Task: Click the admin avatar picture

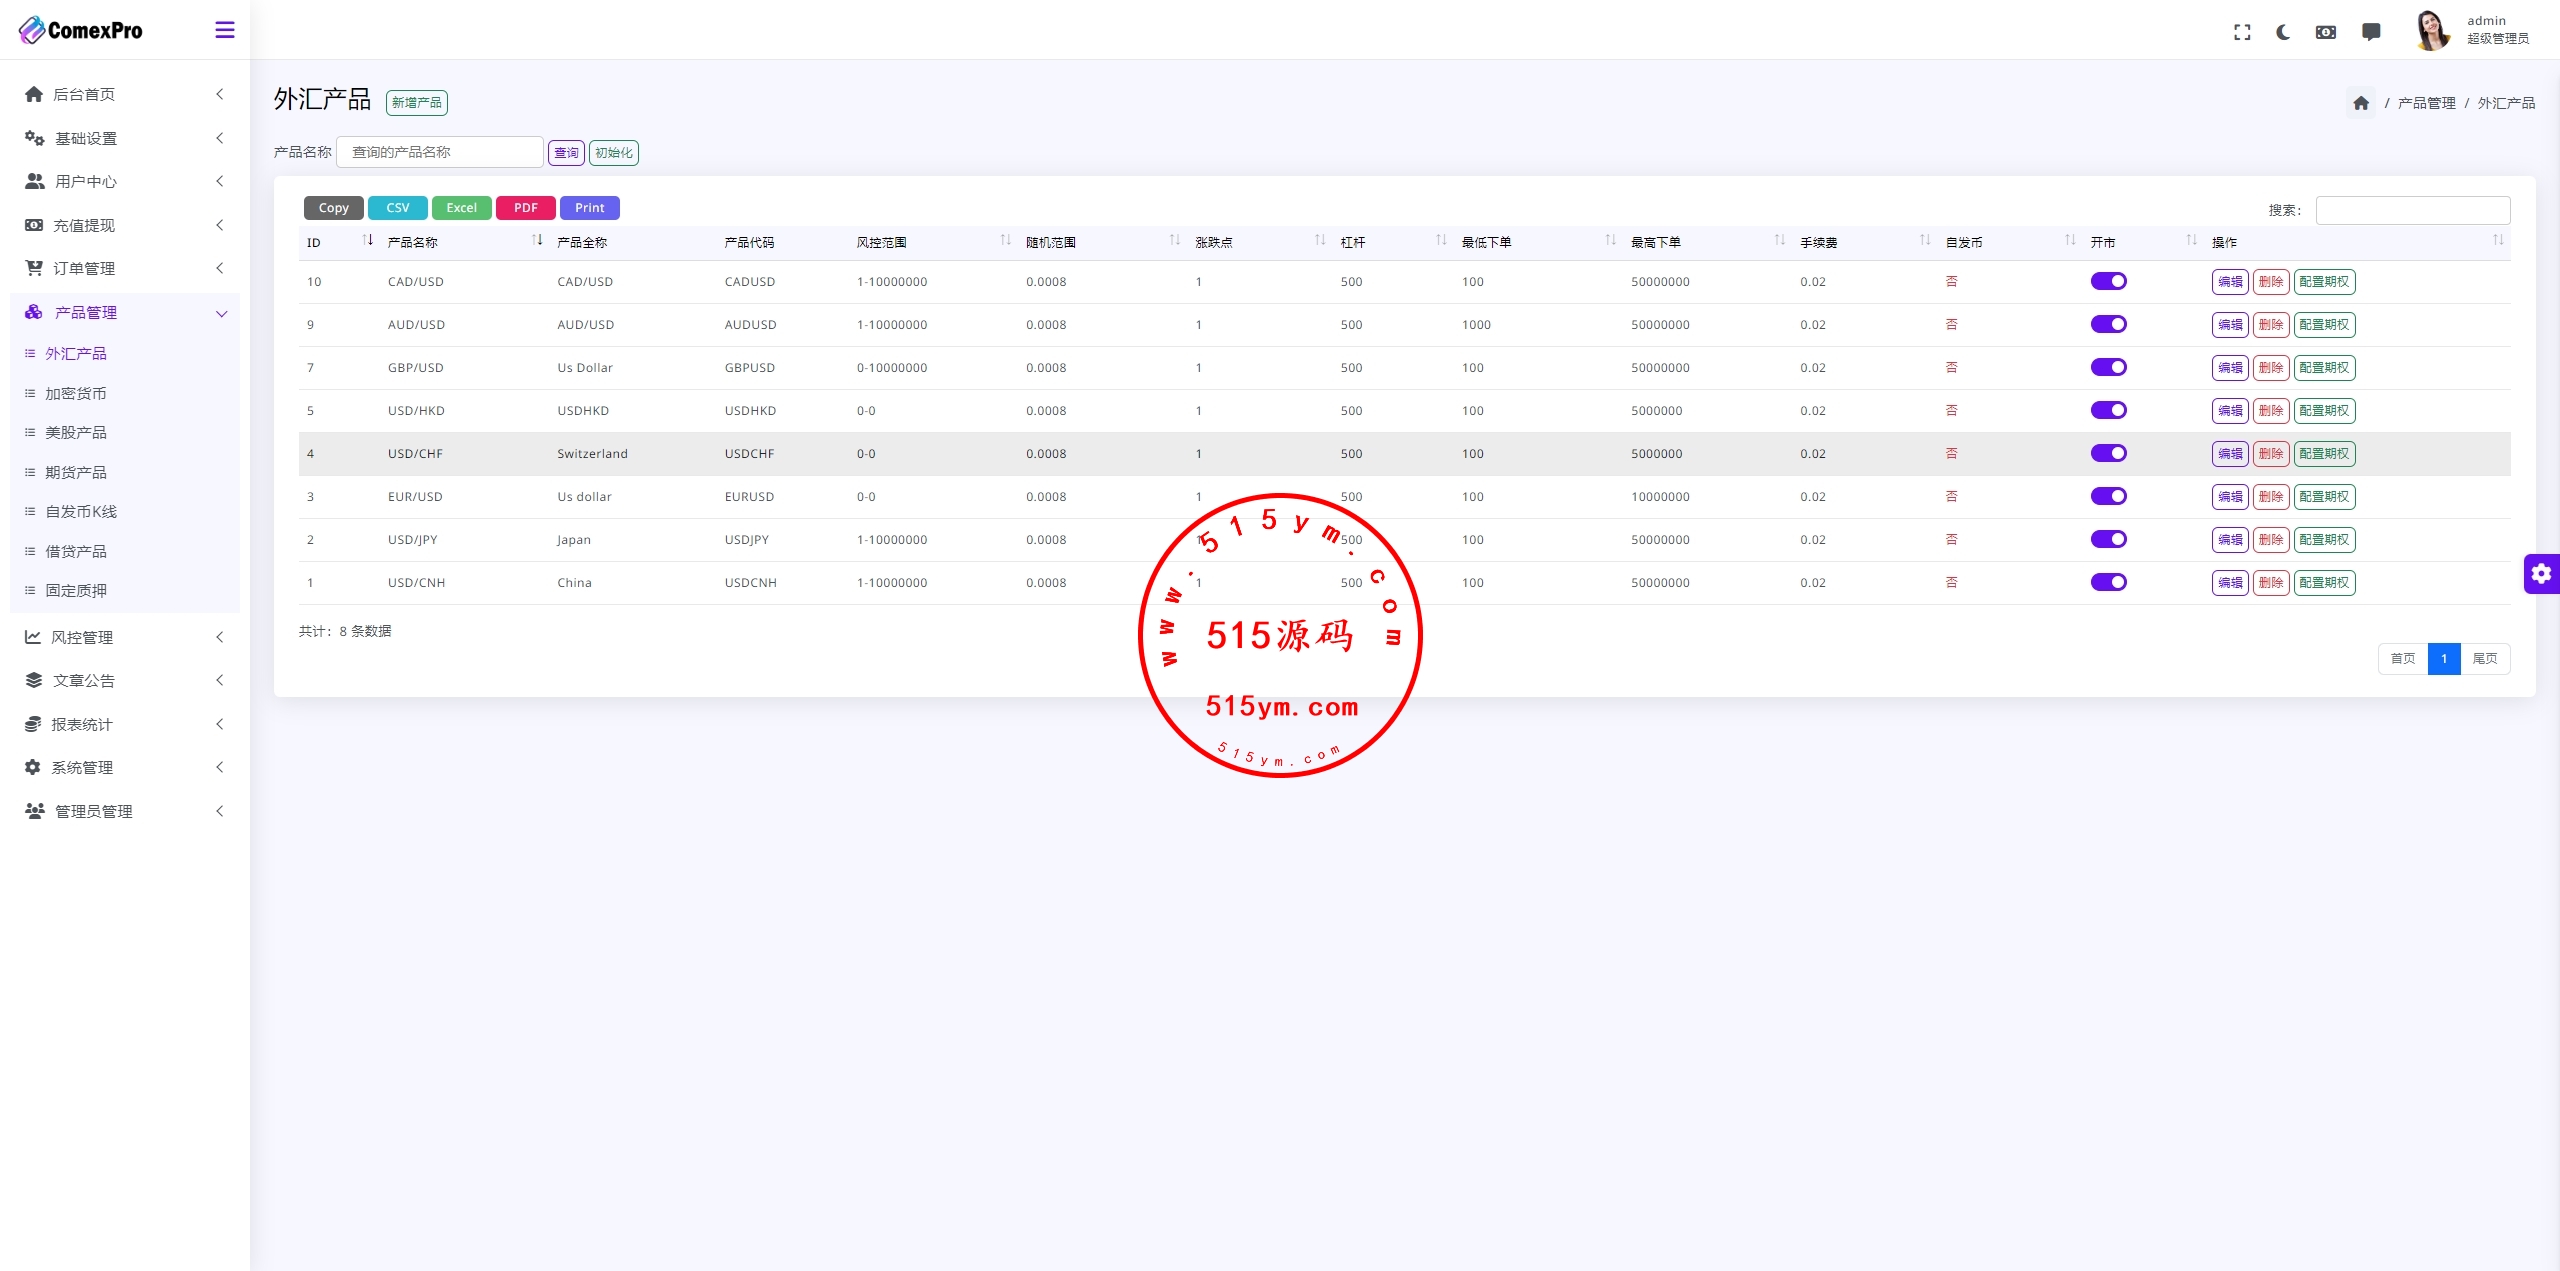Action: point(2432,30)
